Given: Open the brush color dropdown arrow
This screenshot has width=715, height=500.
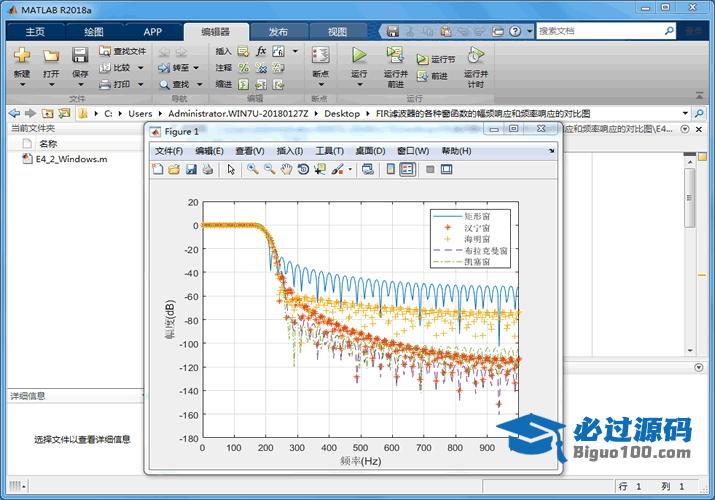Looking at the screenshot, I should click(350, 170).
